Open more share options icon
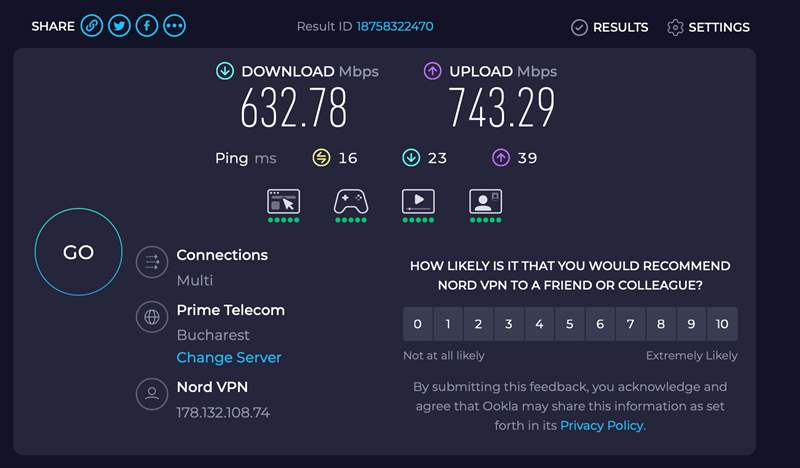 tap(174, 26)
